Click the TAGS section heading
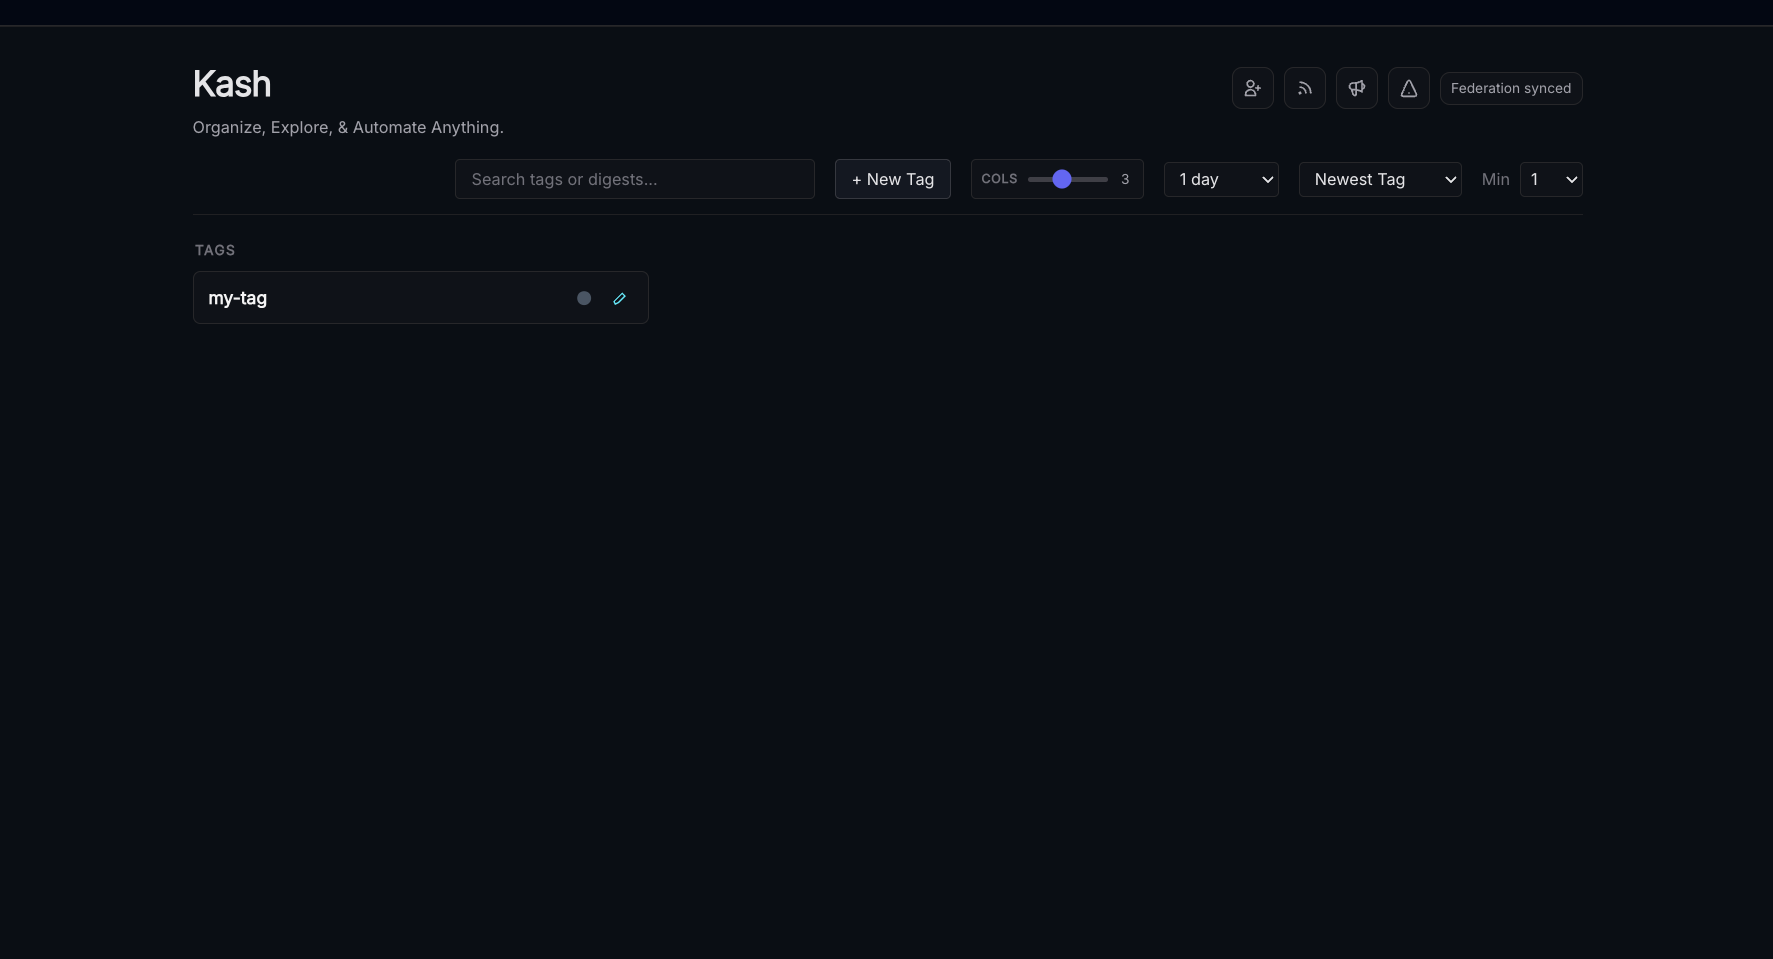 click(215, 250)
